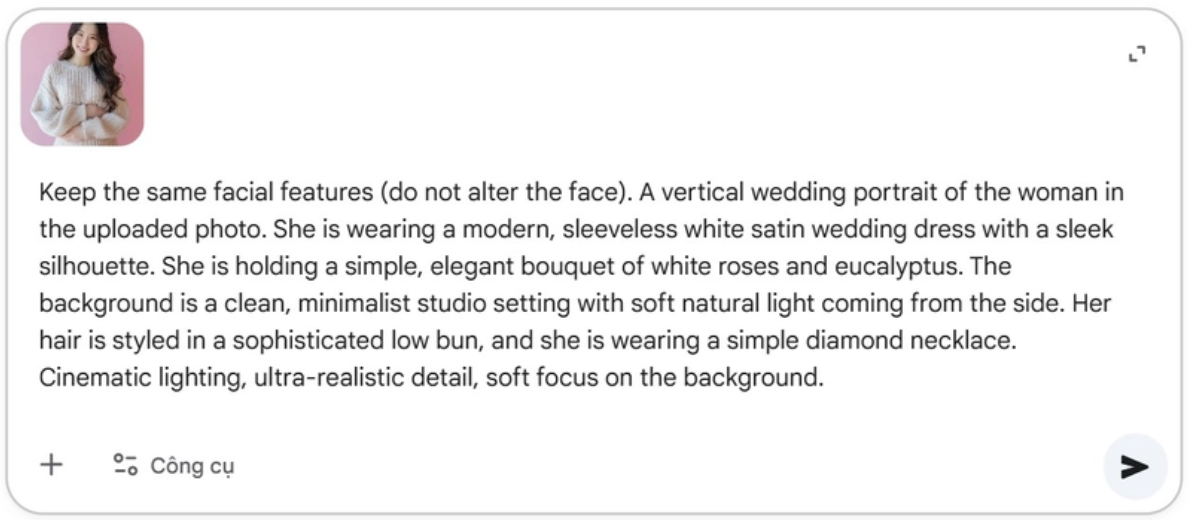Image resolution: width=1190 pixels, height=520 pixels.
Task: Open the uploaded woman photo thumbnail
Action: (x=82, y=85)
